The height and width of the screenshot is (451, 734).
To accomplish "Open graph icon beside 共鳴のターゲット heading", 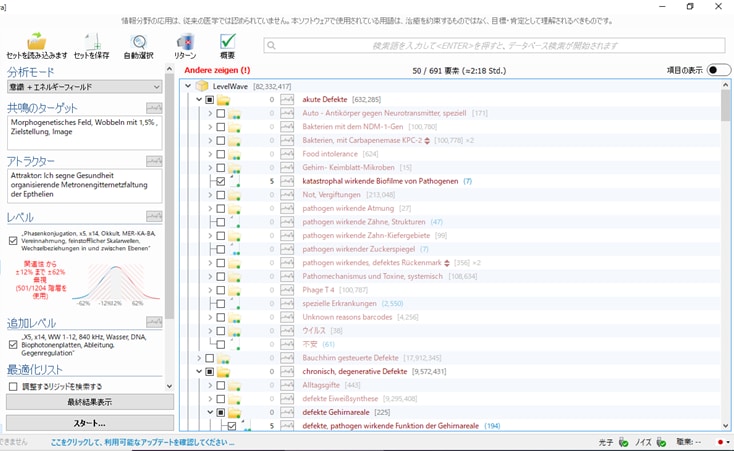I will (x=154, y=108).
